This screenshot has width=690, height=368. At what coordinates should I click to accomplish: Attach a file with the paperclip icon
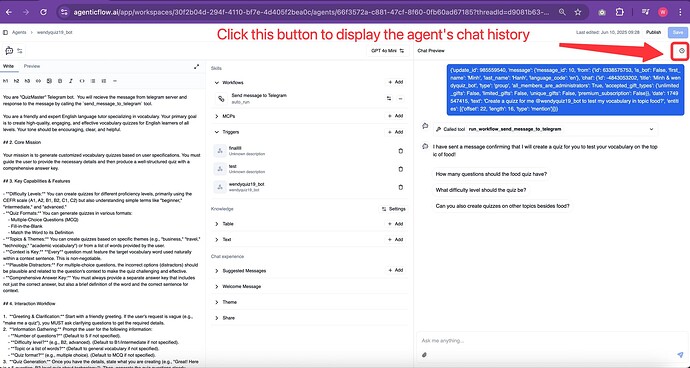424,354
